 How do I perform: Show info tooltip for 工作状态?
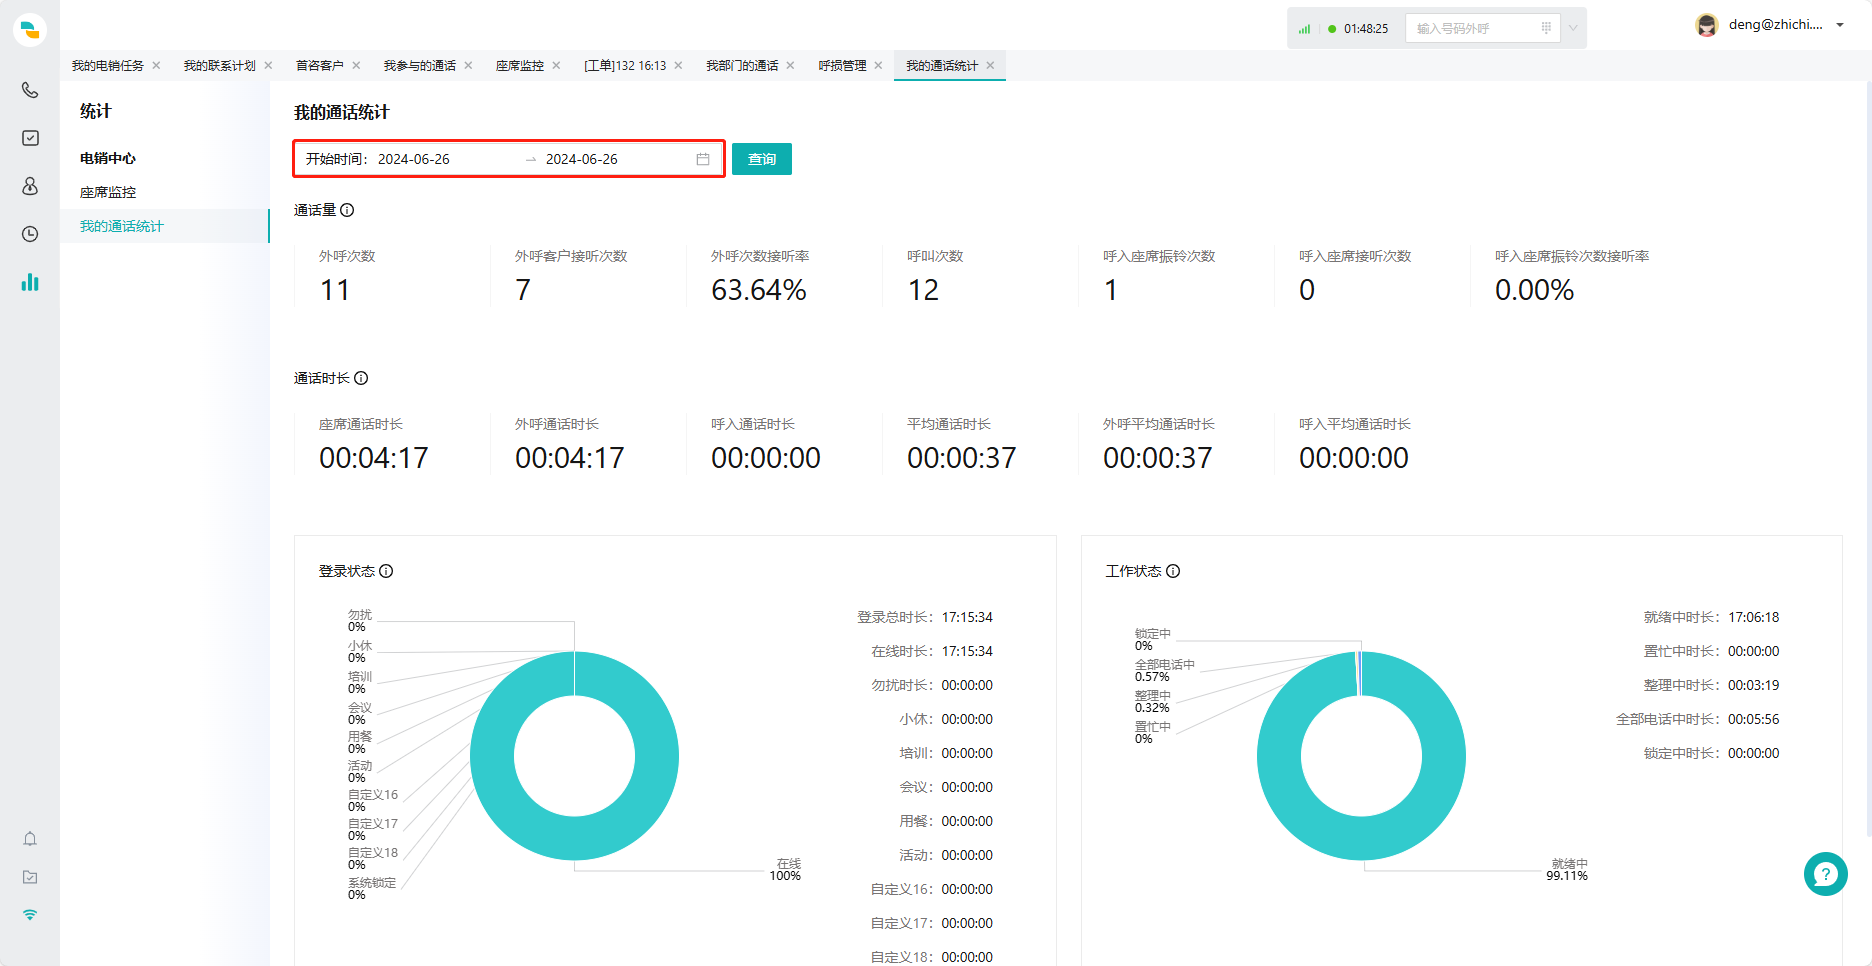pyautogui.click(x=1173, y=571)
